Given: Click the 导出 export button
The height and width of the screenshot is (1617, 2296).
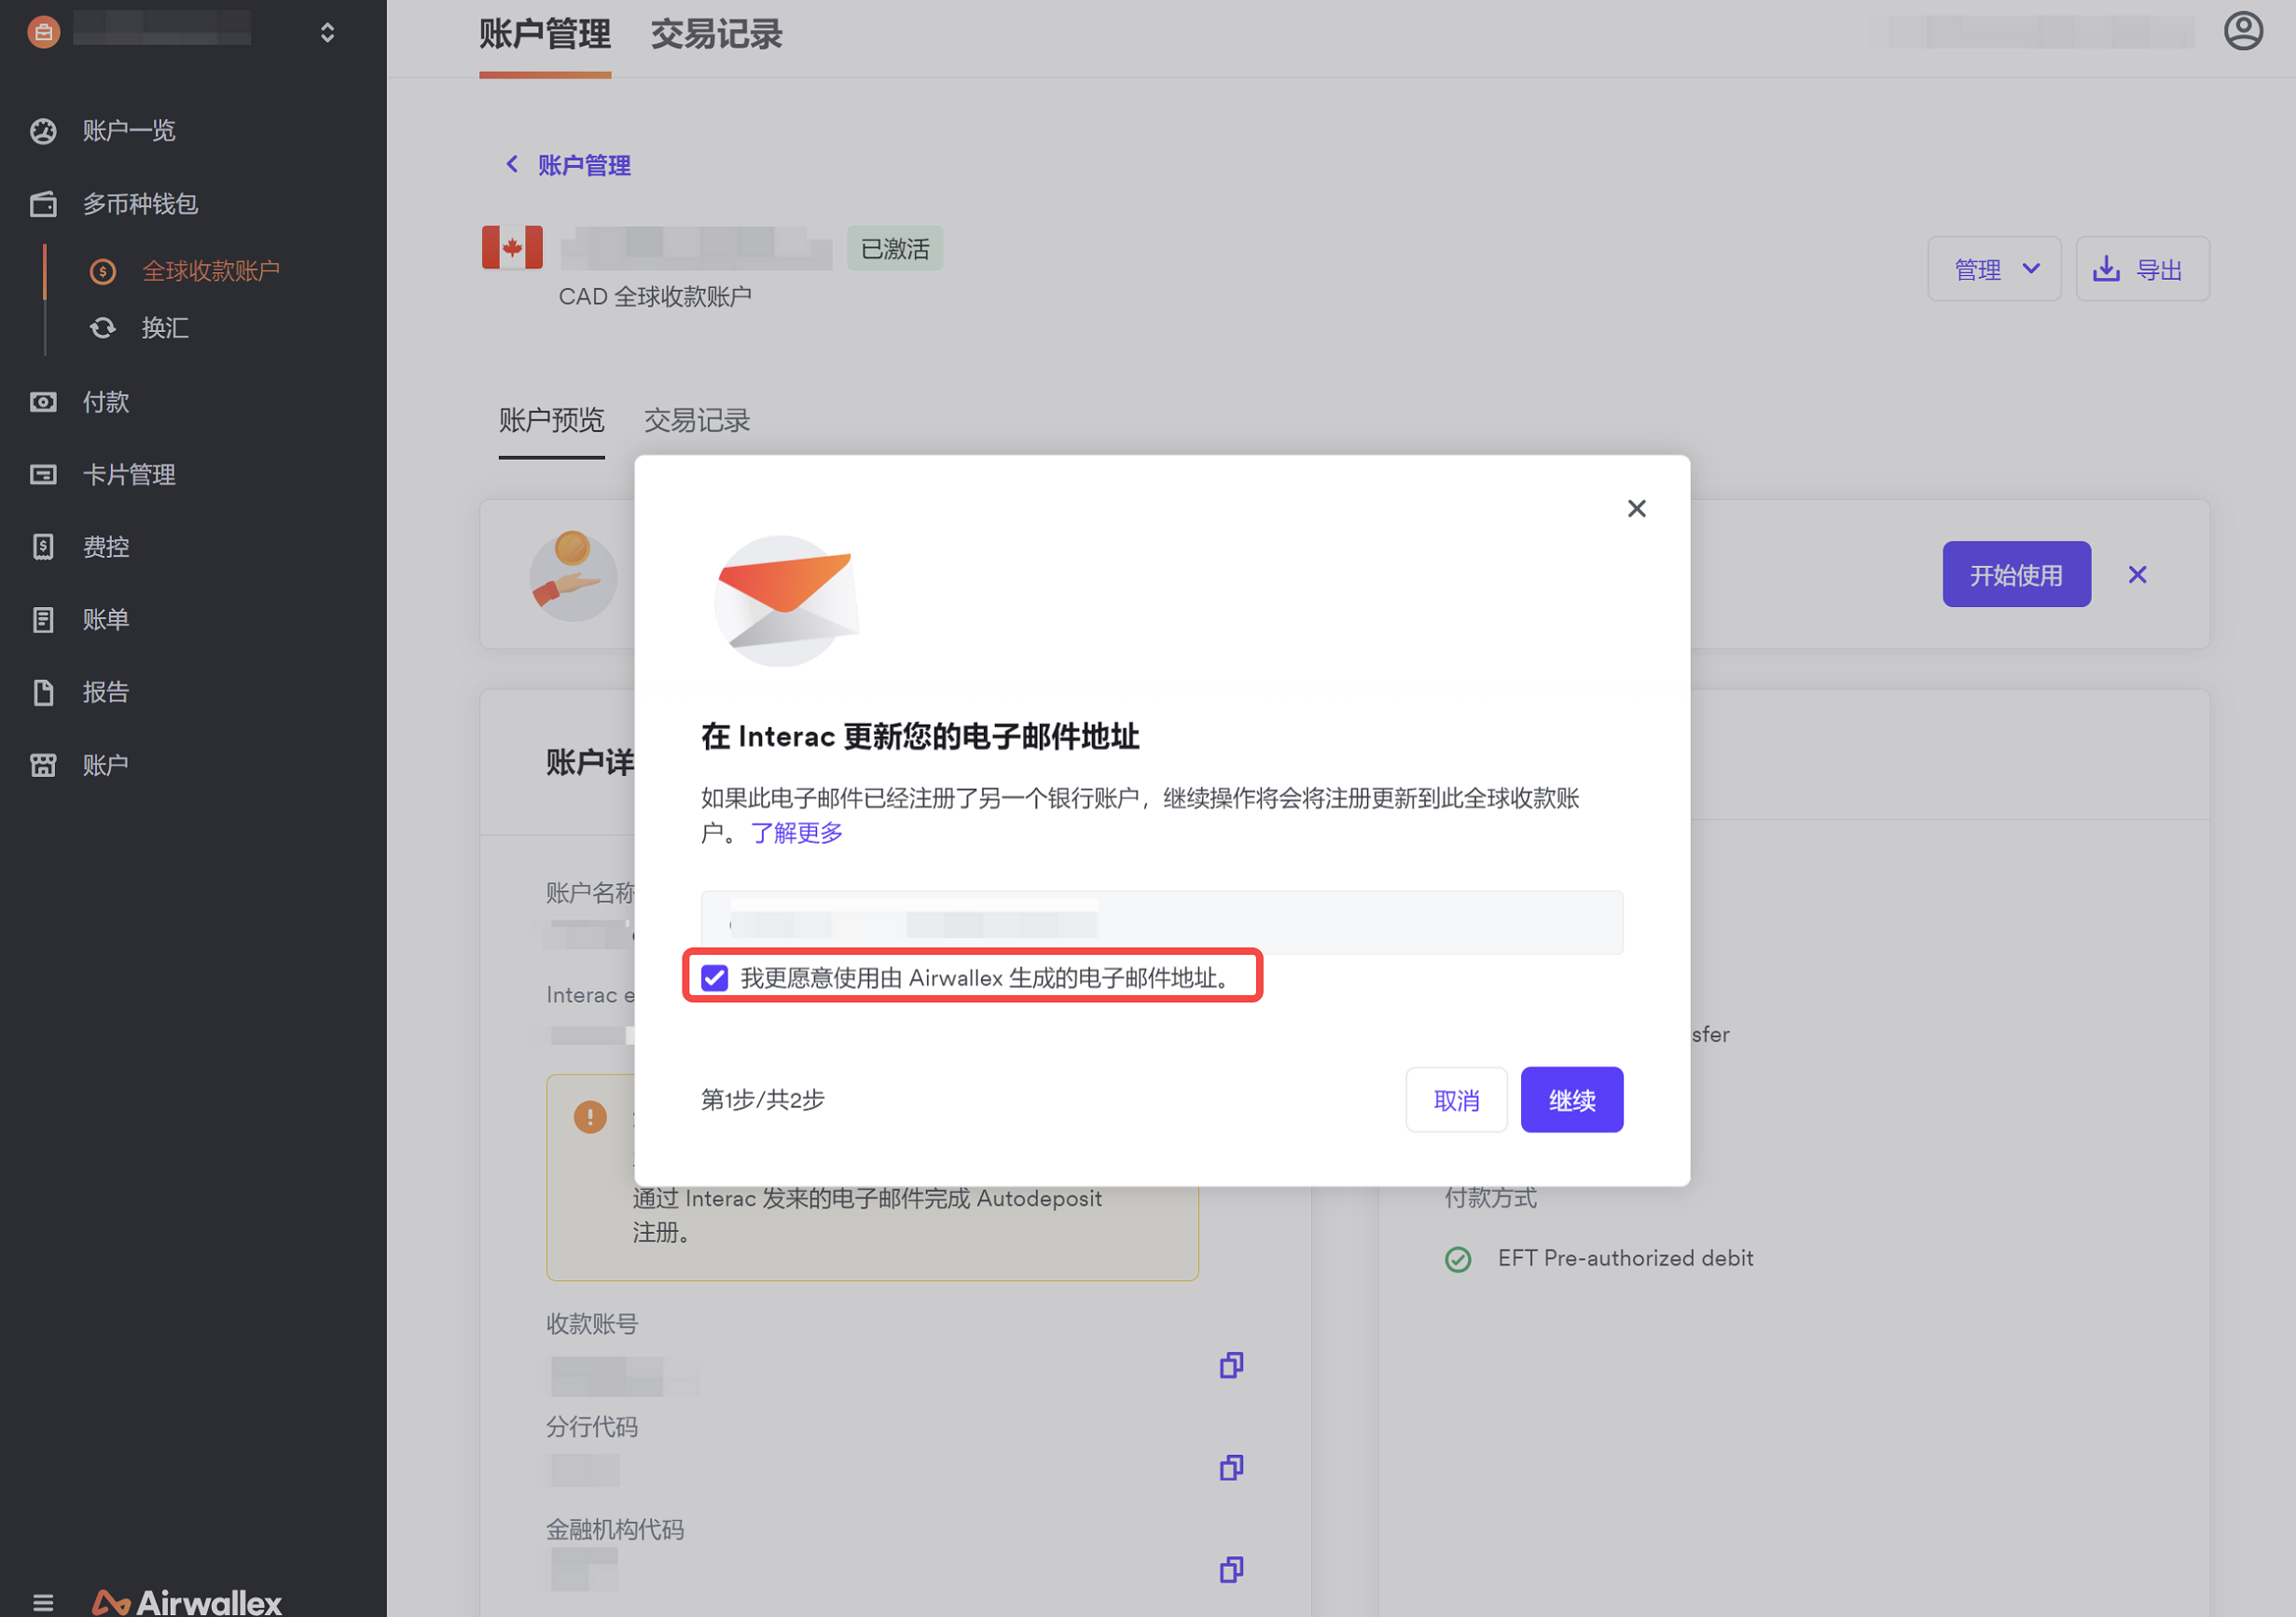Looking at the screenshot, I should pos(2142,269).
